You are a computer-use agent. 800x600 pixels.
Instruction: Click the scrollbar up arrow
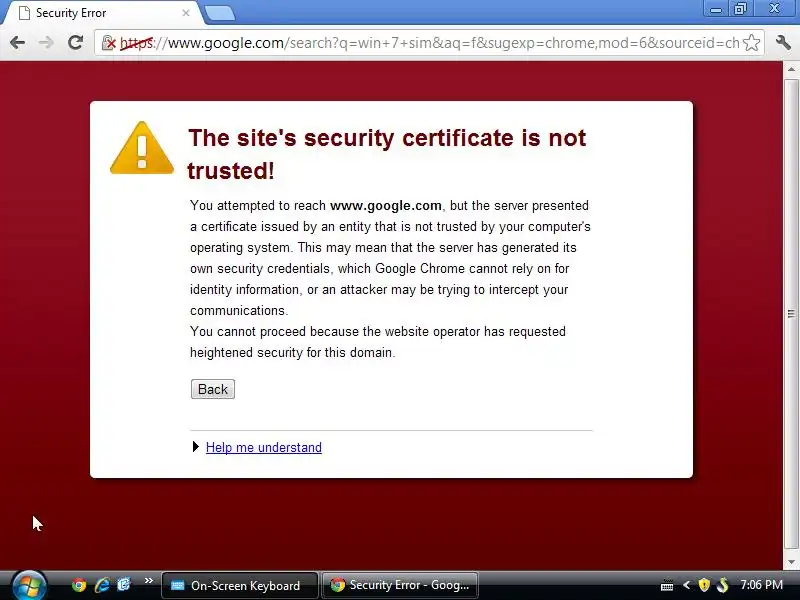point(791,68)
